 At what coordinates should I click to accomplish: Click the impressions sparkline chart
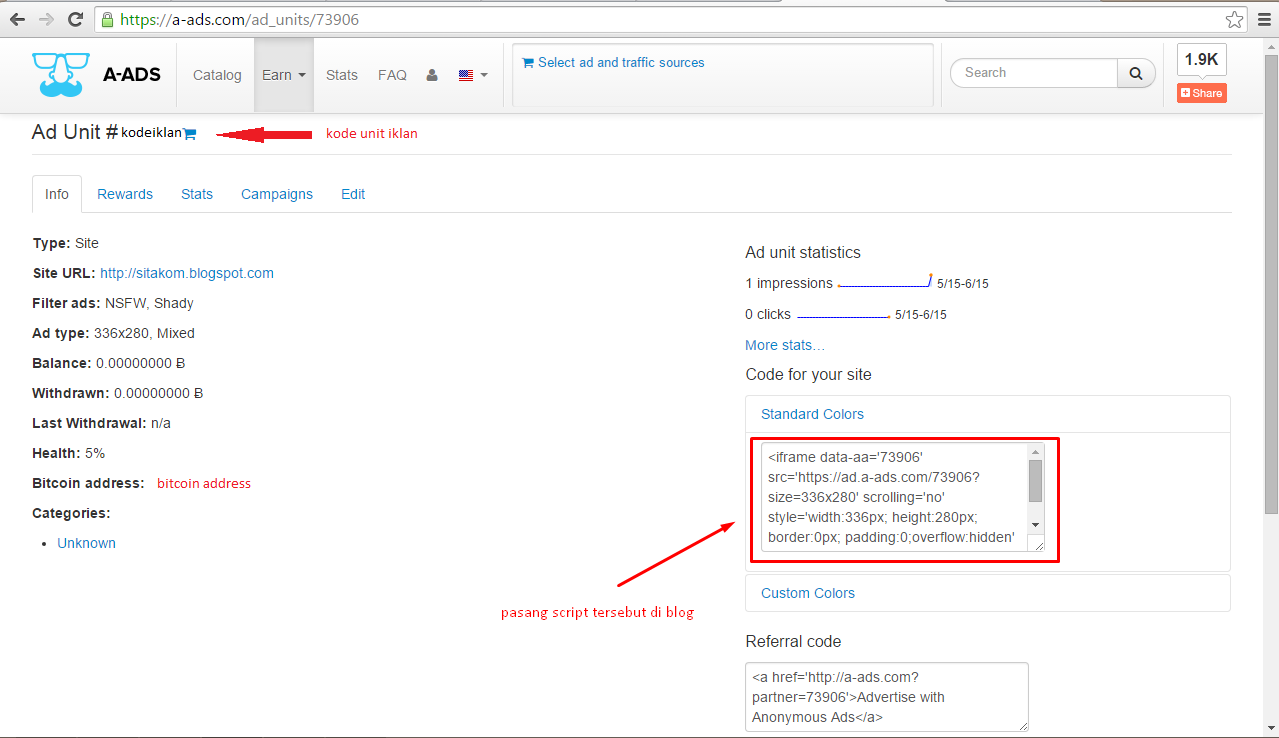click(x=885, y=281)
